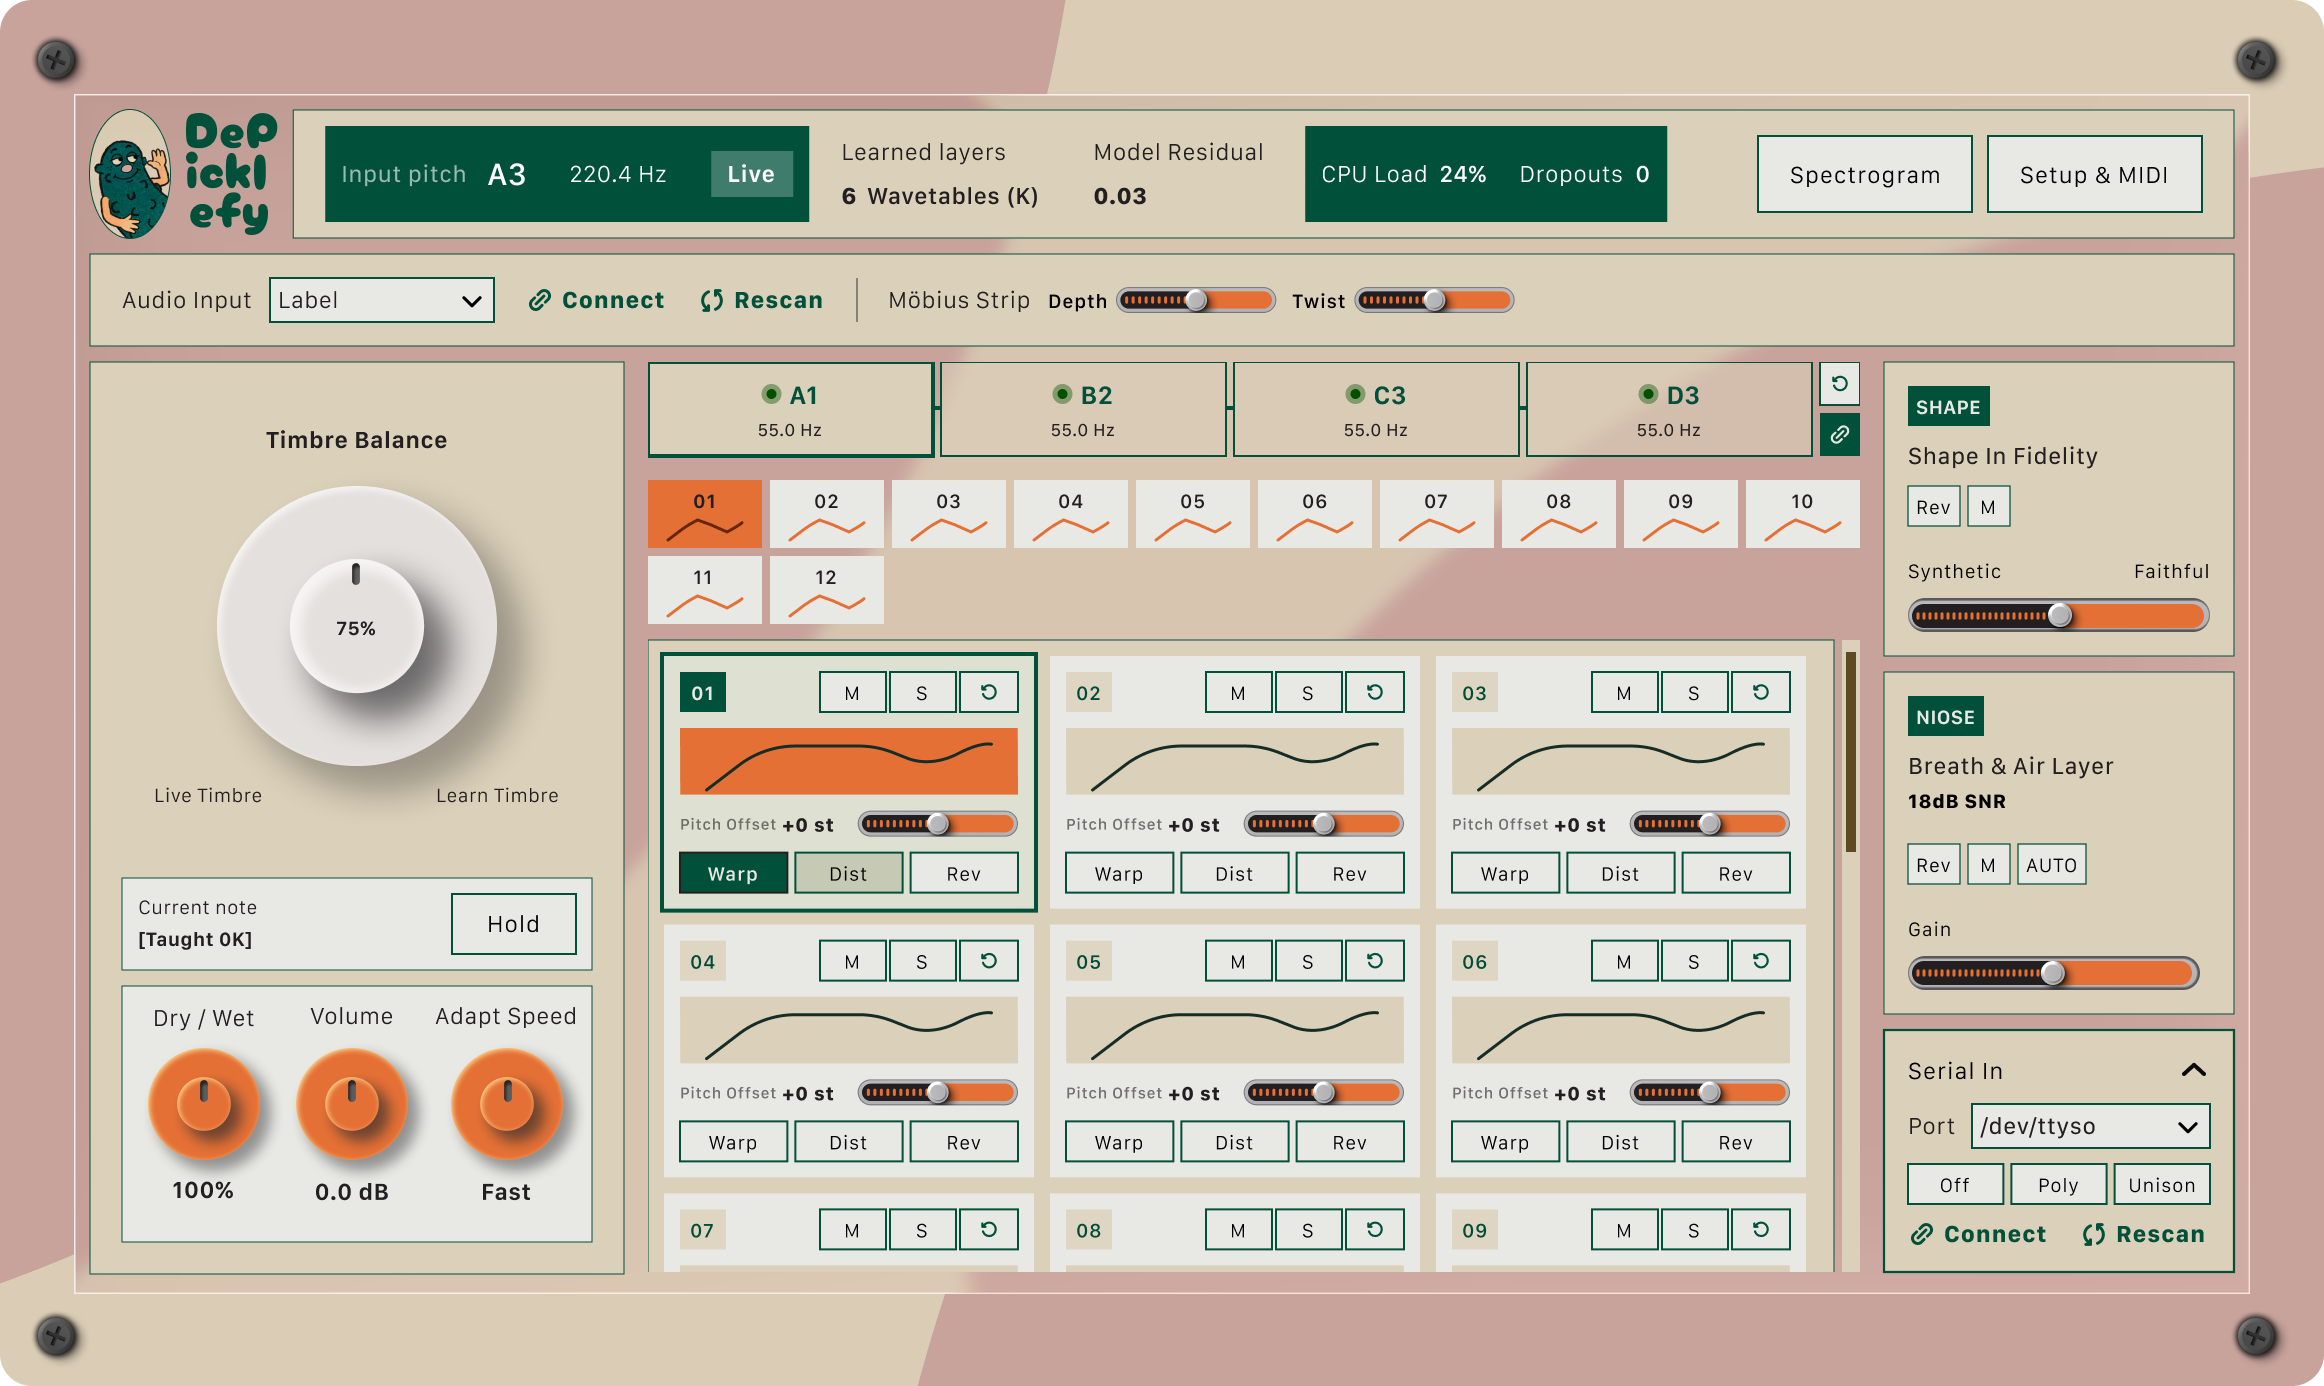Click the layer list vertical scrollbar
2324x1386 pixels.
coord(1851,752)
